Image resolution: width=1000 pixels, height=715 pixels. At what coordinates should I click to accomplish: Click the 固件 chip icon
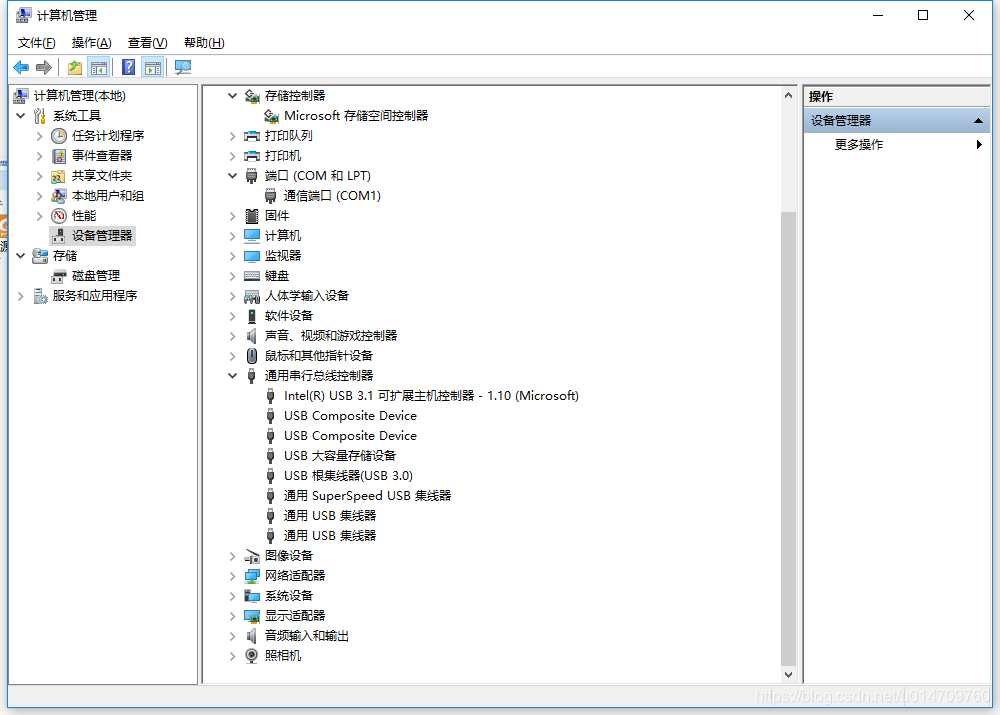252,216
